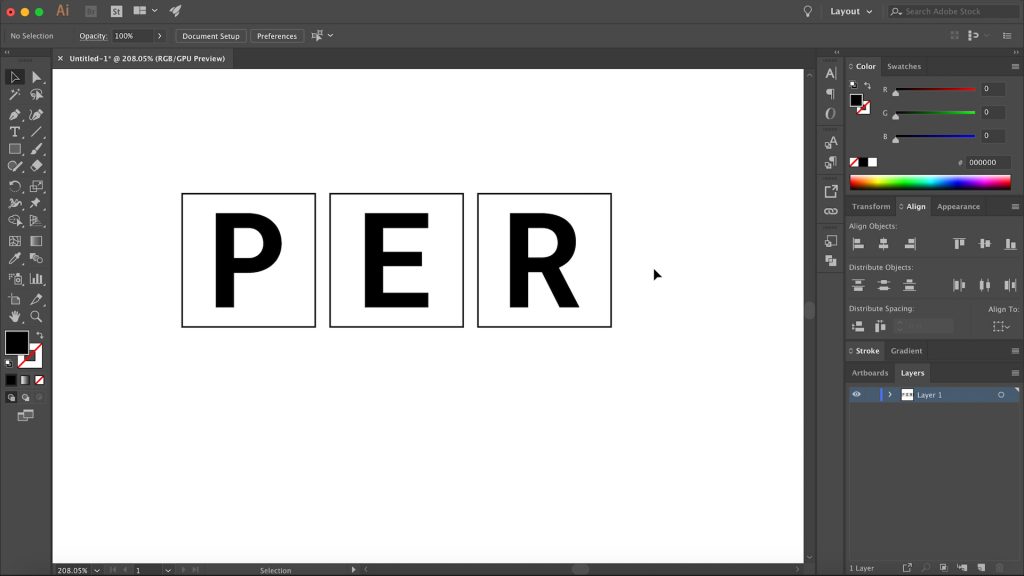Select the Column Graph tool
1024x576 pixels.
tap(37, 279)
